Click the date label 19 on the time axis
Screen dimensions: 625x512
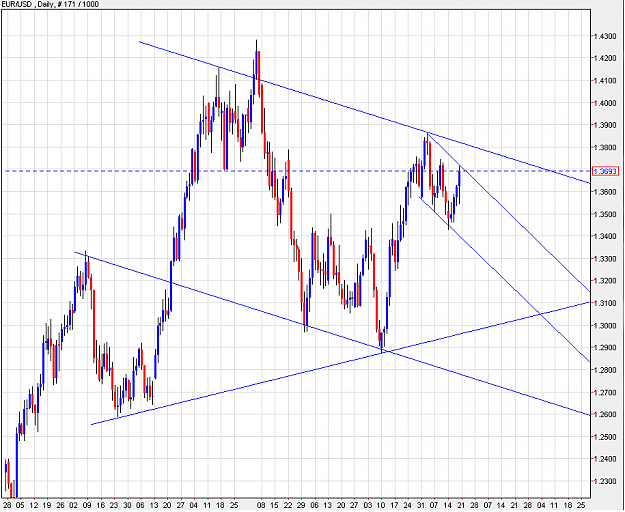coord(47,505)
